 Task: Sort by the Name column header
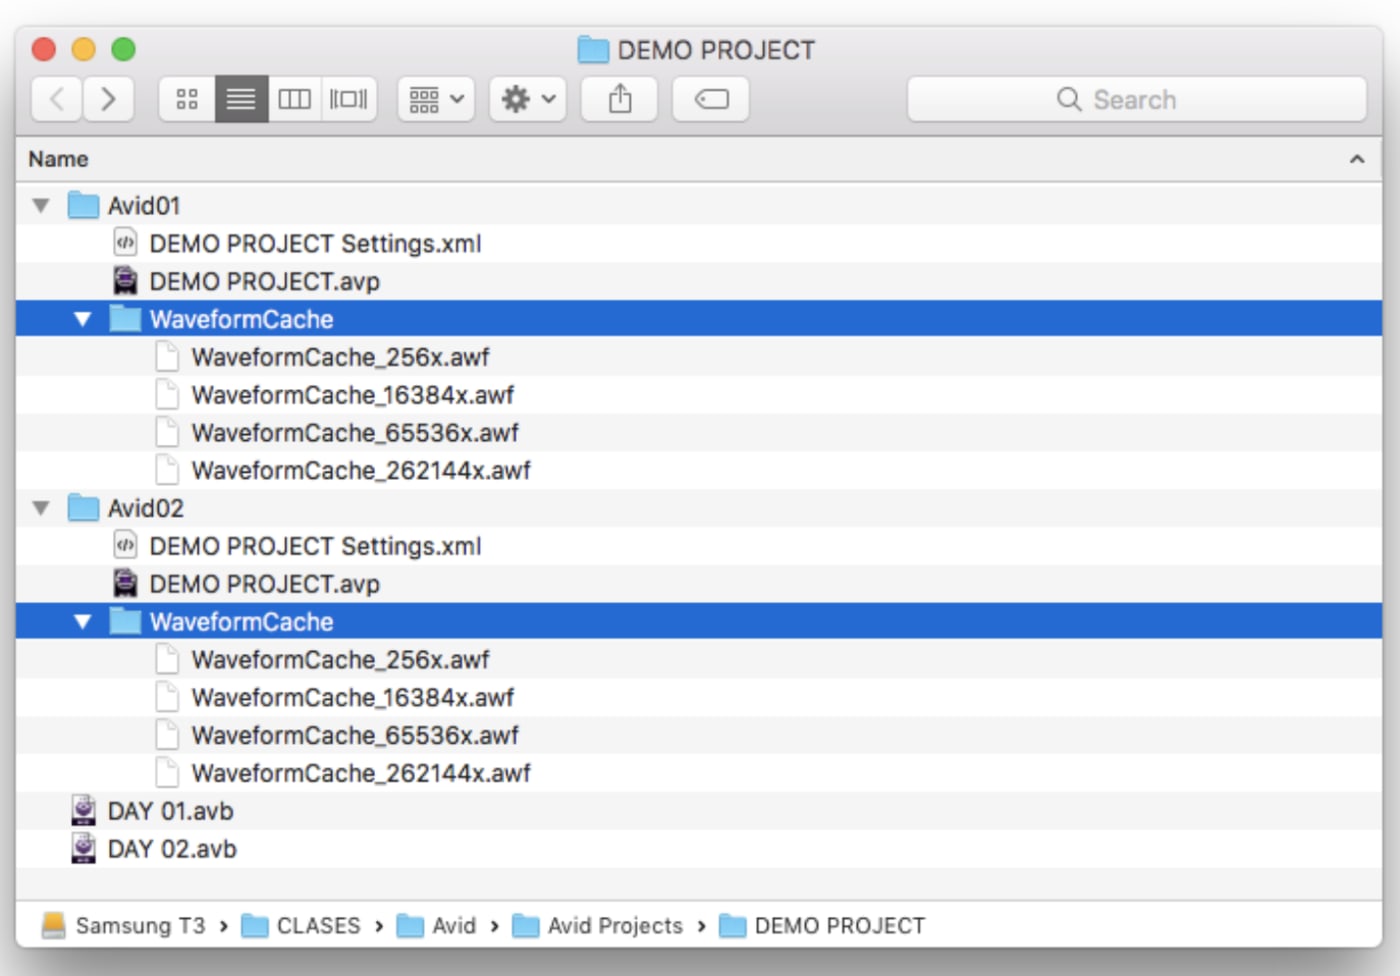pyautogui.click(x=58, y=159)
